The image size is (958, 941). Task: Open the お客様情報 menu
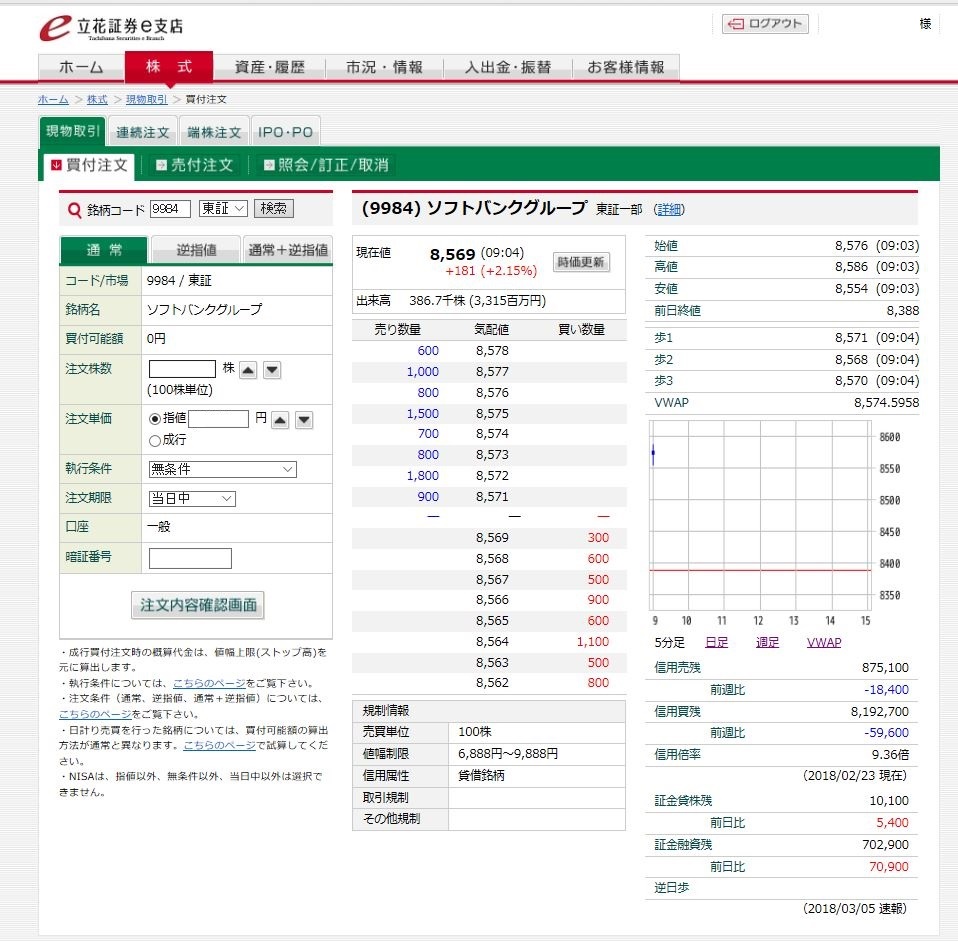[x=626, y=67]
